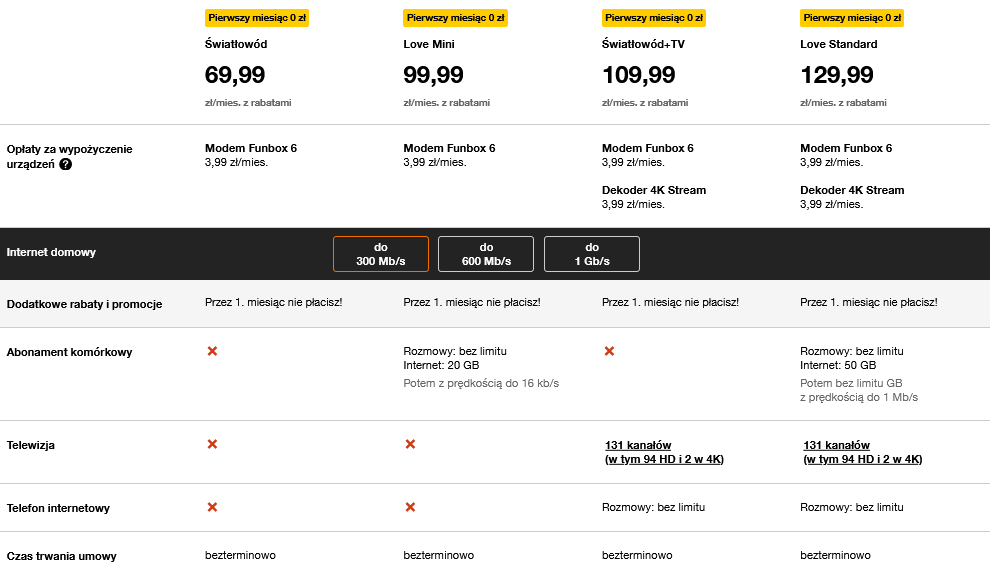The height and width of the screenshot is (571, 990).
Task: Click Dekoder 4K Stream under Love Standard
Action: click(852, 190)
